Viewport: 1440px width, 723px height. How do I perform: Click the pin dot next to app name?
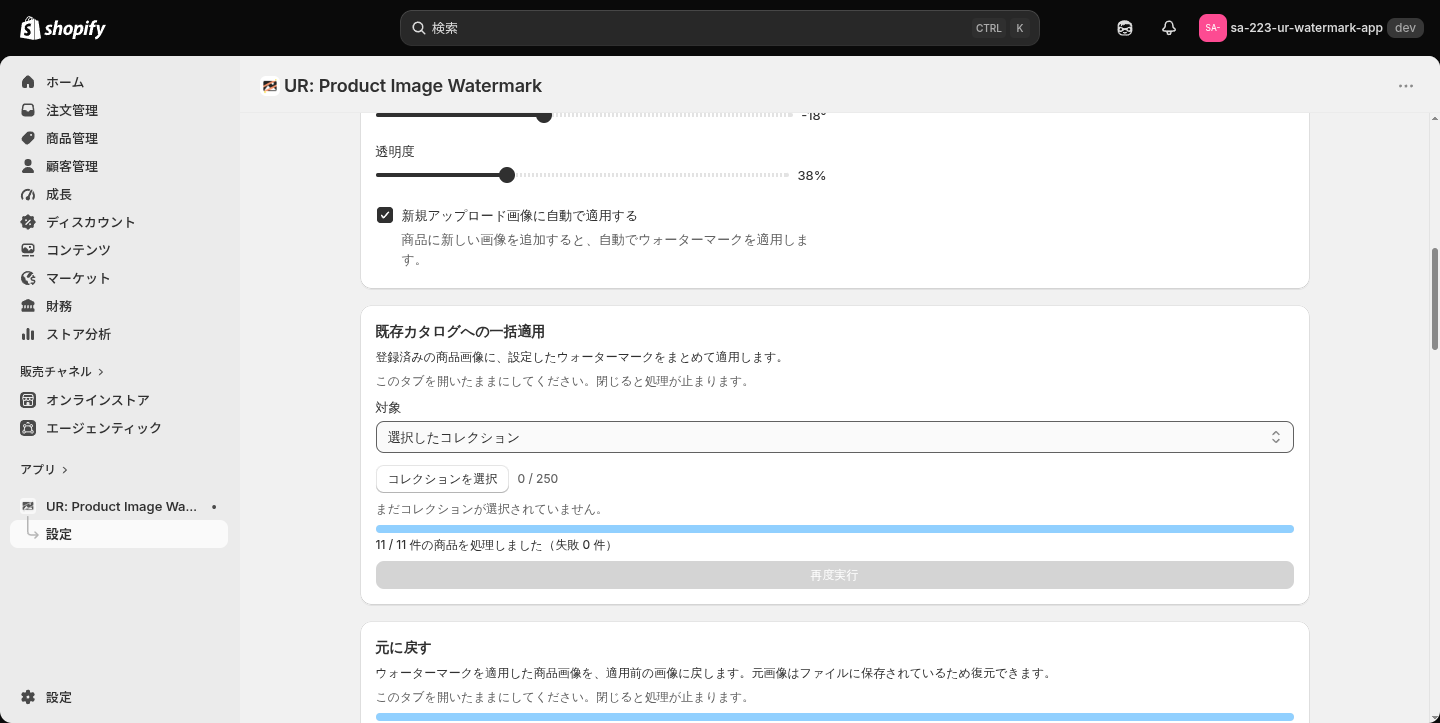pyautogui.click(x=214, y=507)
